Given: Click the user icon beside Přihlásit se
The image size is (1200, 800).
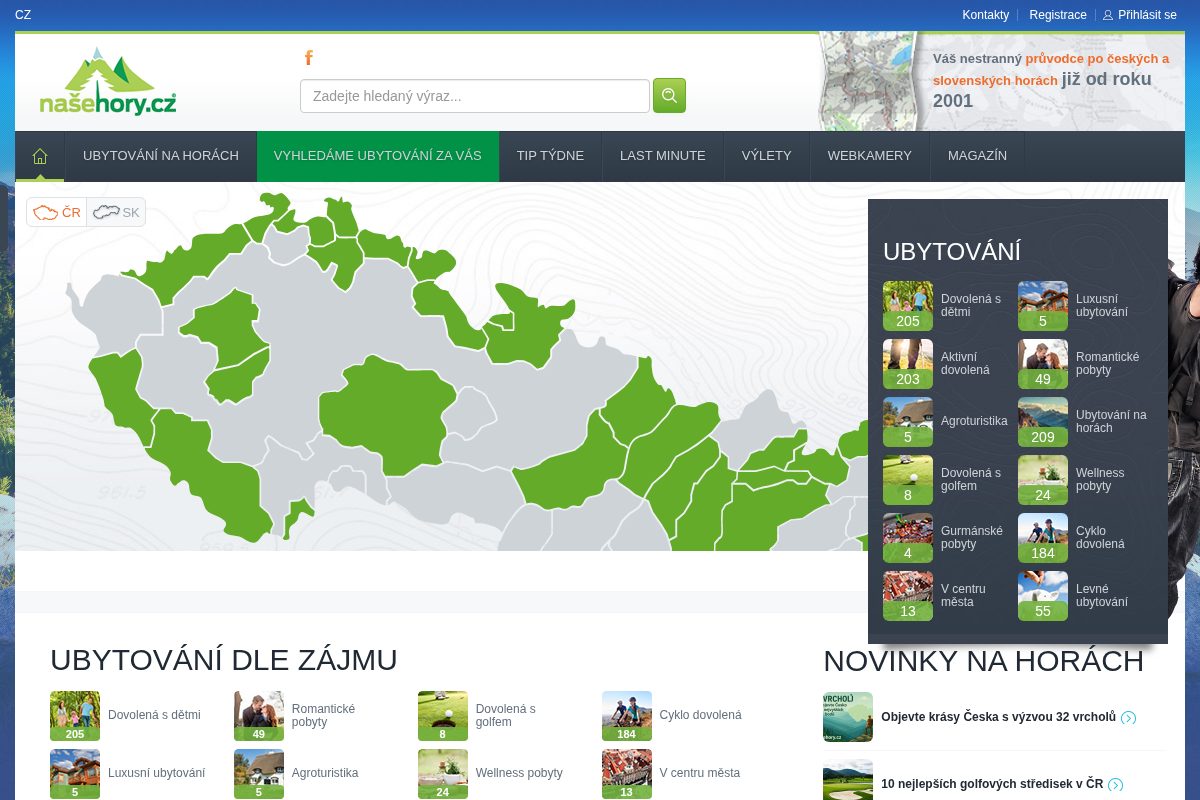Looking at the screenshot, I should pos(1107,15).
